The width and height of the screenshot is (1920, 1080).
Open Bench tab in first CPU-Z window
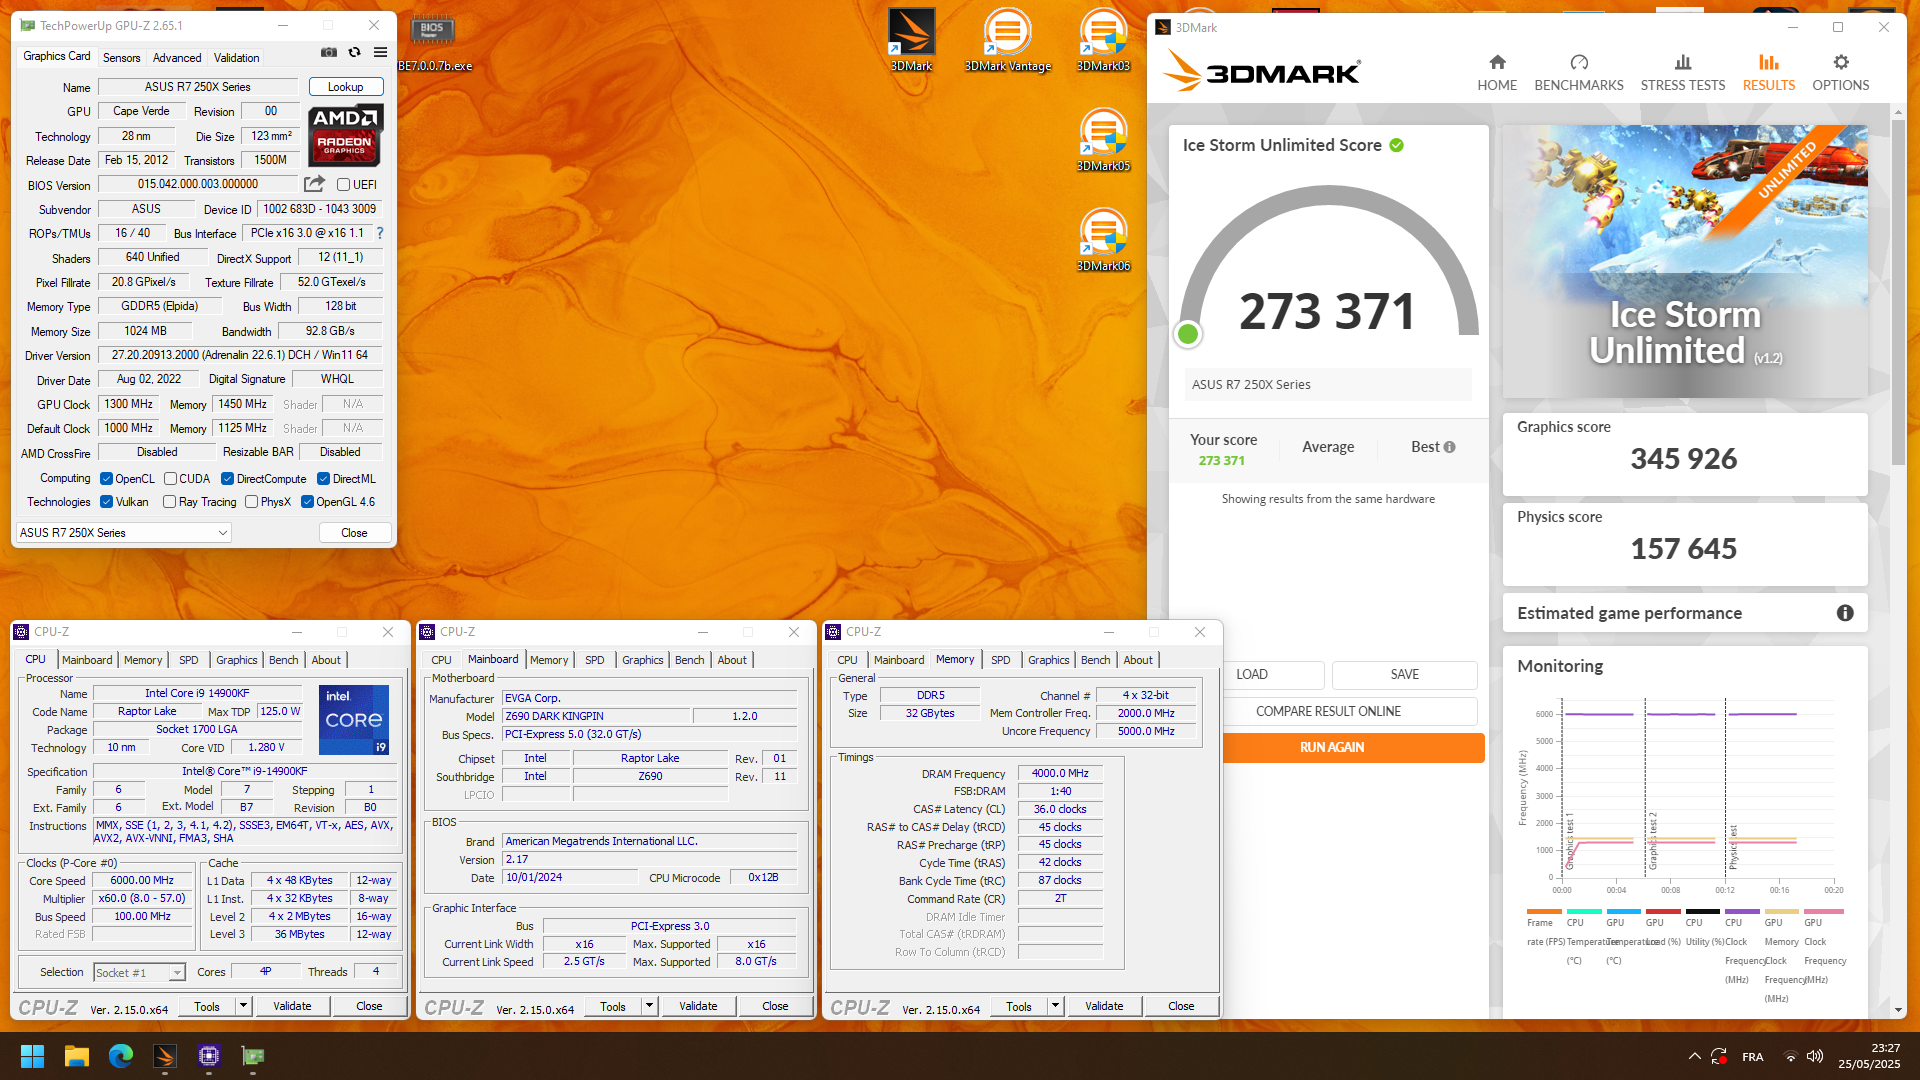(x=283, y=660)
